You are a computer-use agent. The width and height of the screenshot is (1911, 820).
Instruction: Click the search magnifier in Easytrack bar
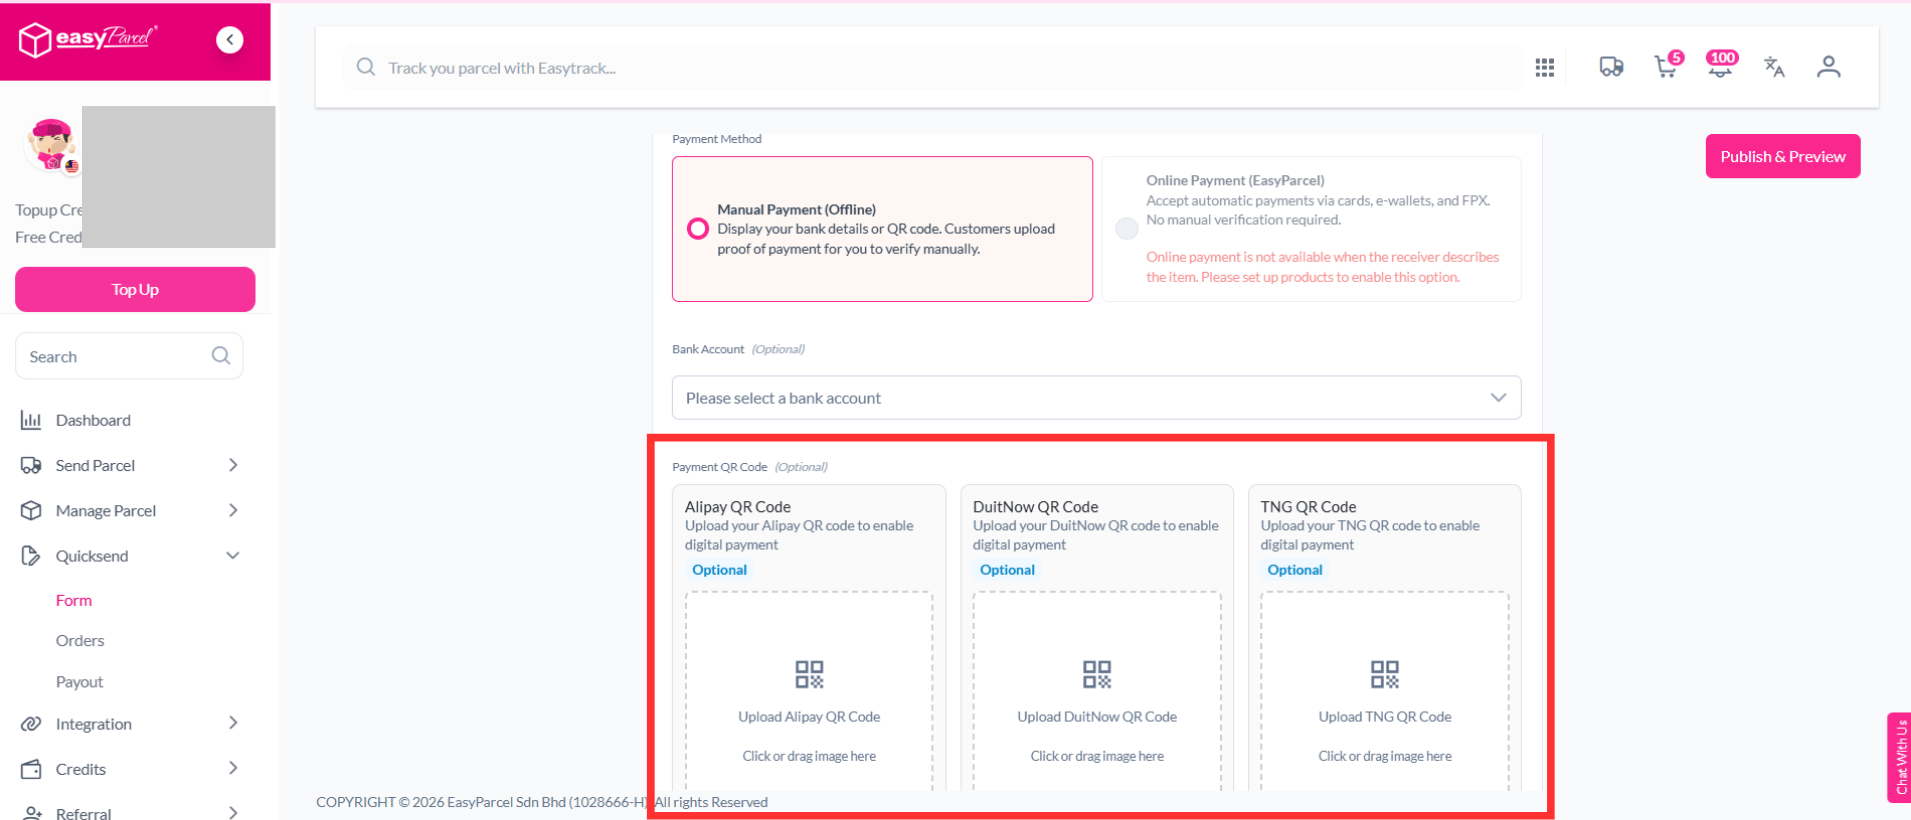click(366, 67)
